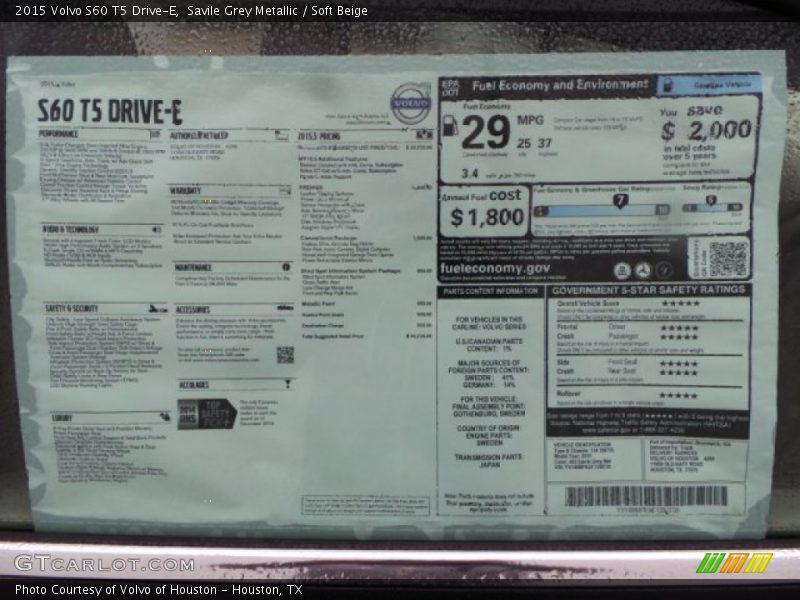Click the gas pump icon on Gasoline Vehicle tag
800x600 pixels.
coord(667,85)
